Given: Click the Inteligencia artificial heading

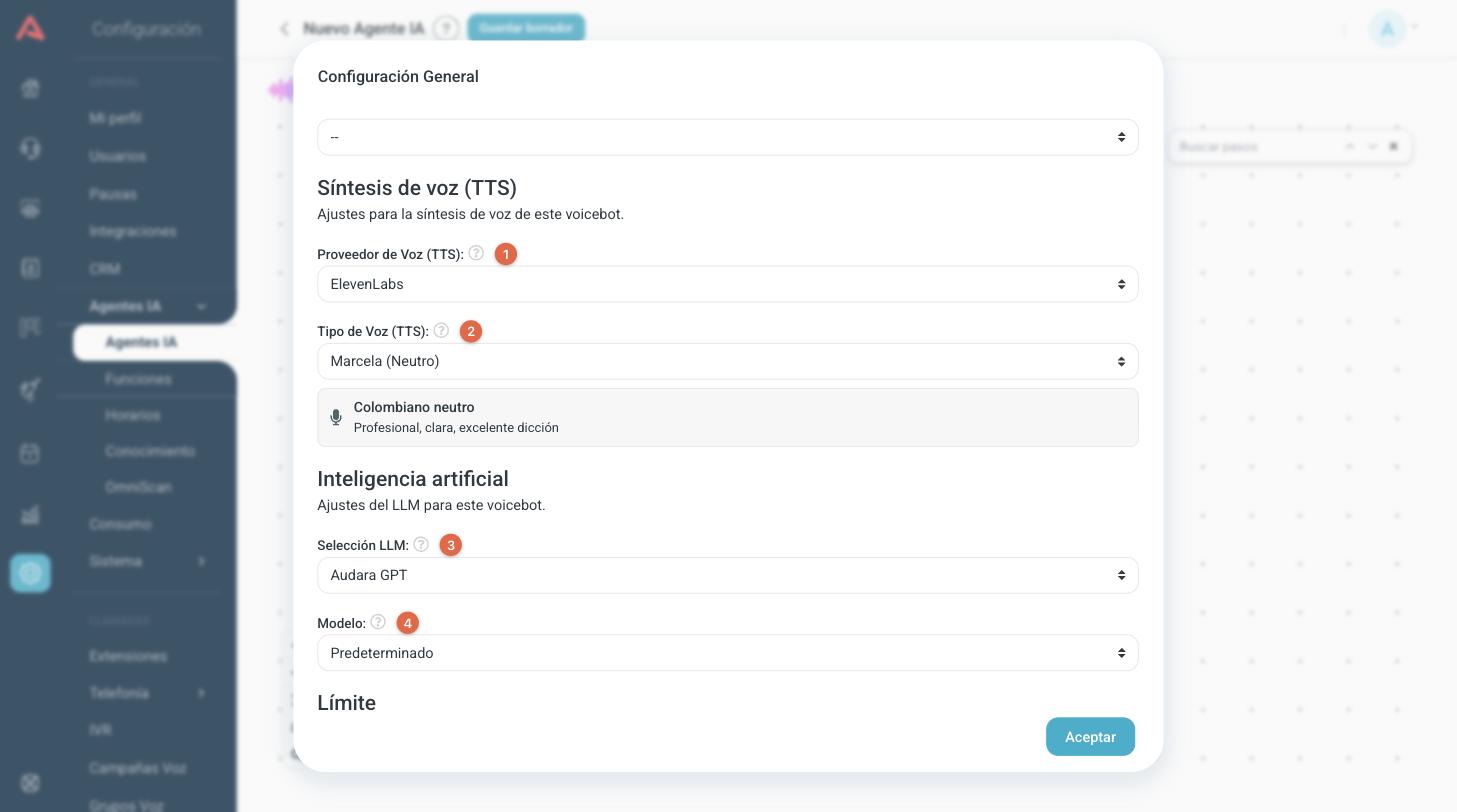Looking at the screenshot, I should click(x=413, y=479).
